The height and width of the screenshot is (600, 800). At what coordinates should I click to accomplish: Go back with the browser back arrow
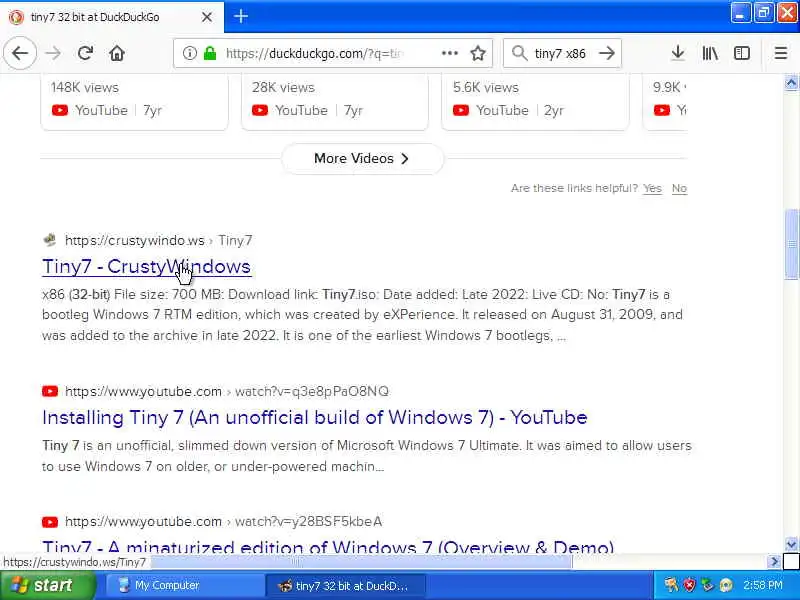click(20, 53)
